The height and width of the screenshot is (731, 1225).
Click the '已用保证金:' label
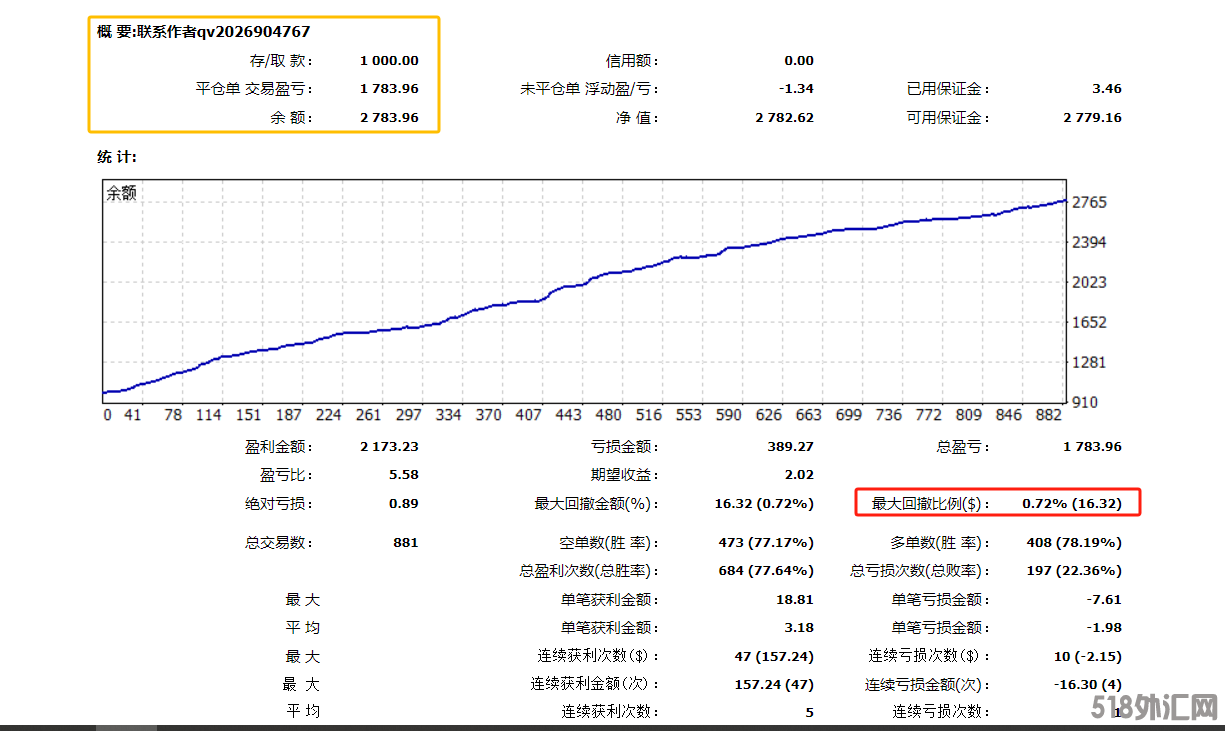[948, 89]
